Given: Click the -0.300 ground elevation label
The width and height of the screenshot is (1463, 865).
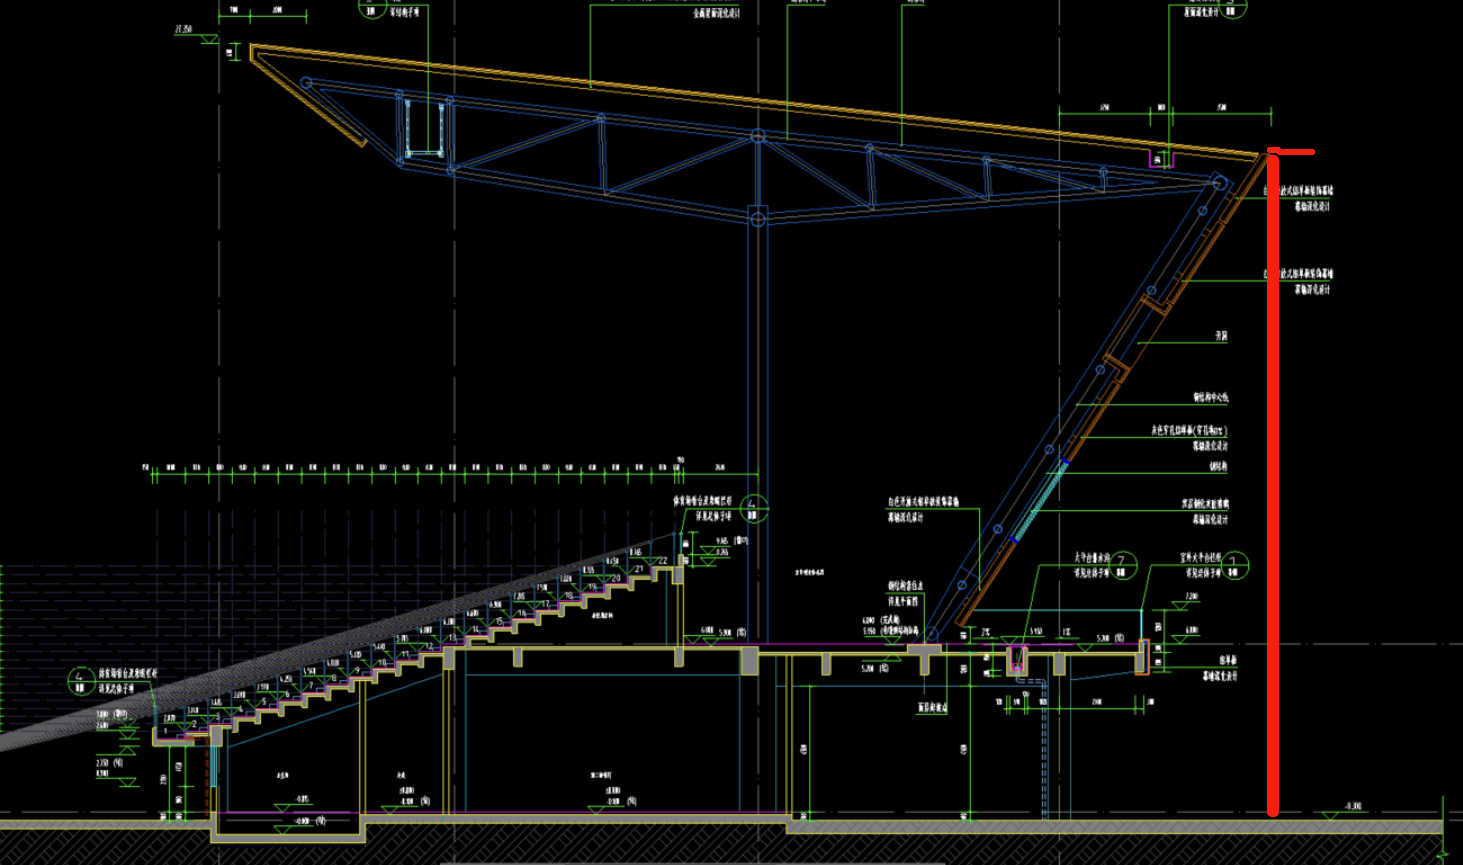Looking at the screenshot, I should 1353,806.
